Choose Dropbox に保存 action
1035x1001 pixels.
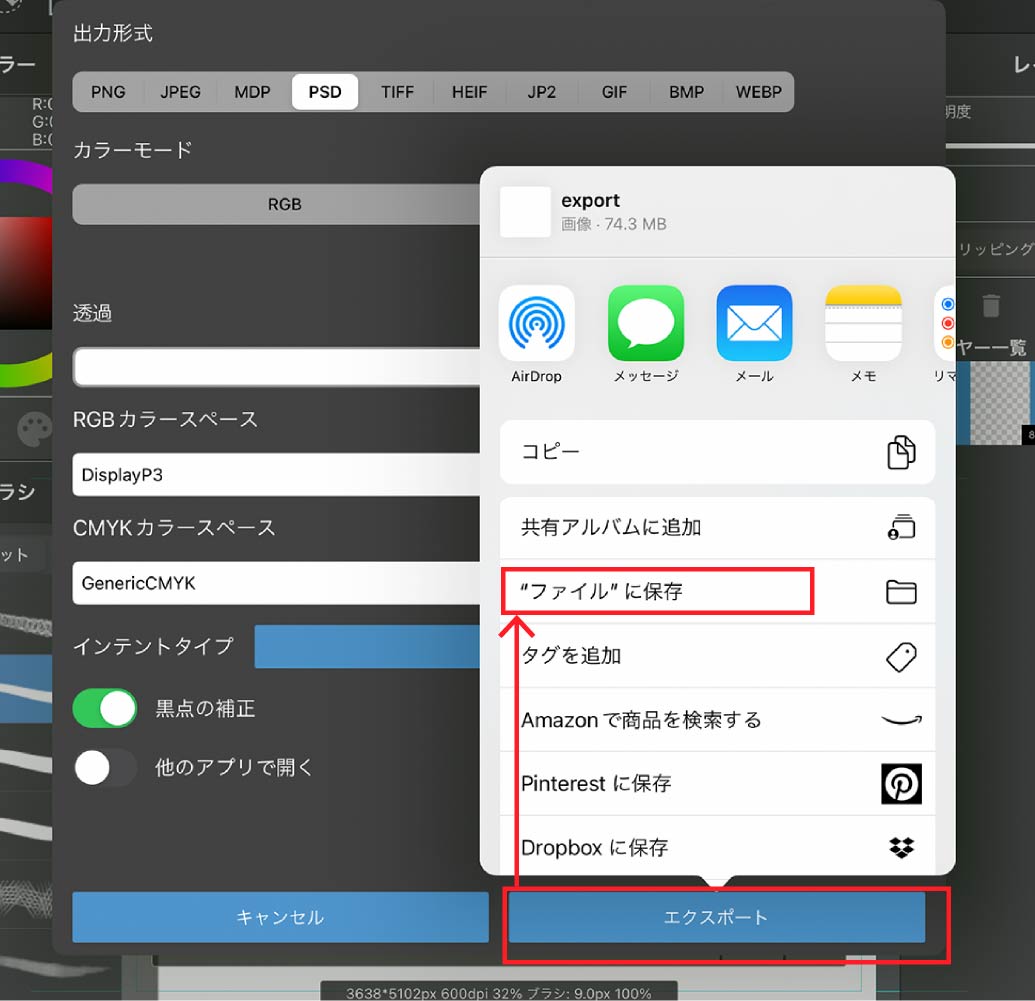717,848
